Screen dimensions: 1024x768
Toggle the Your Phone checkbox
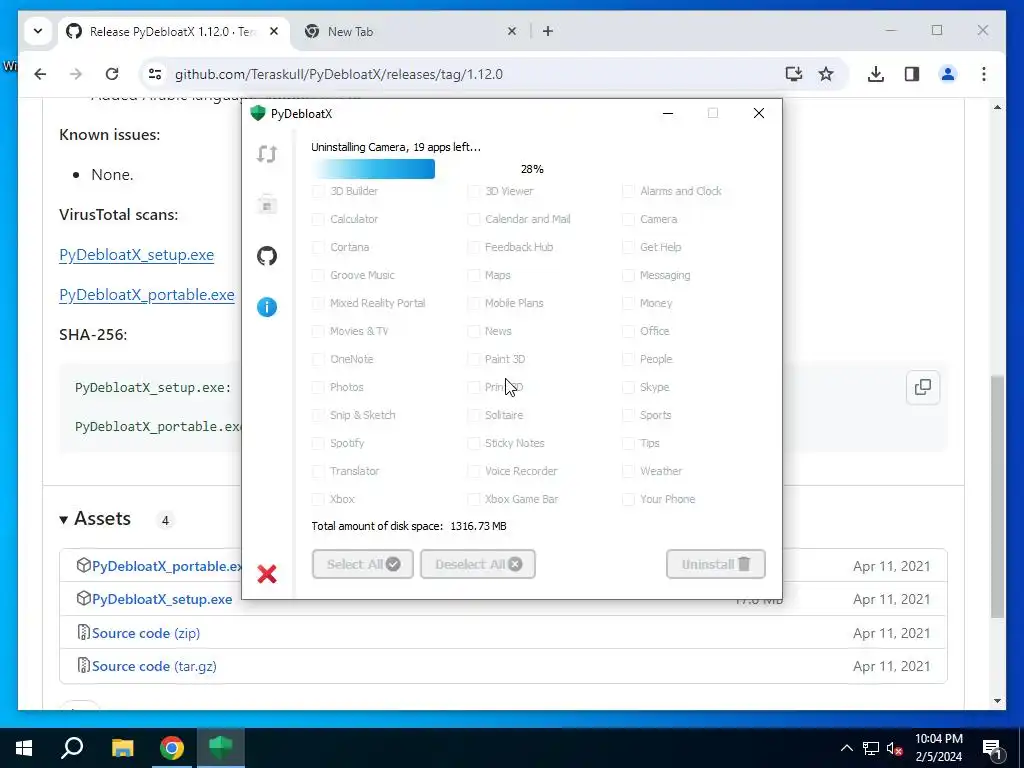pyautogui.click(x=628, y=500)
